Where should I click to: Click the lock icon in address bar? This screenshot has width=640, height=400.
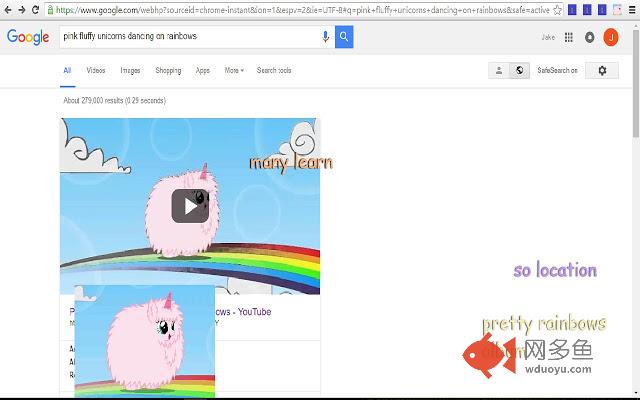[50, 10]
